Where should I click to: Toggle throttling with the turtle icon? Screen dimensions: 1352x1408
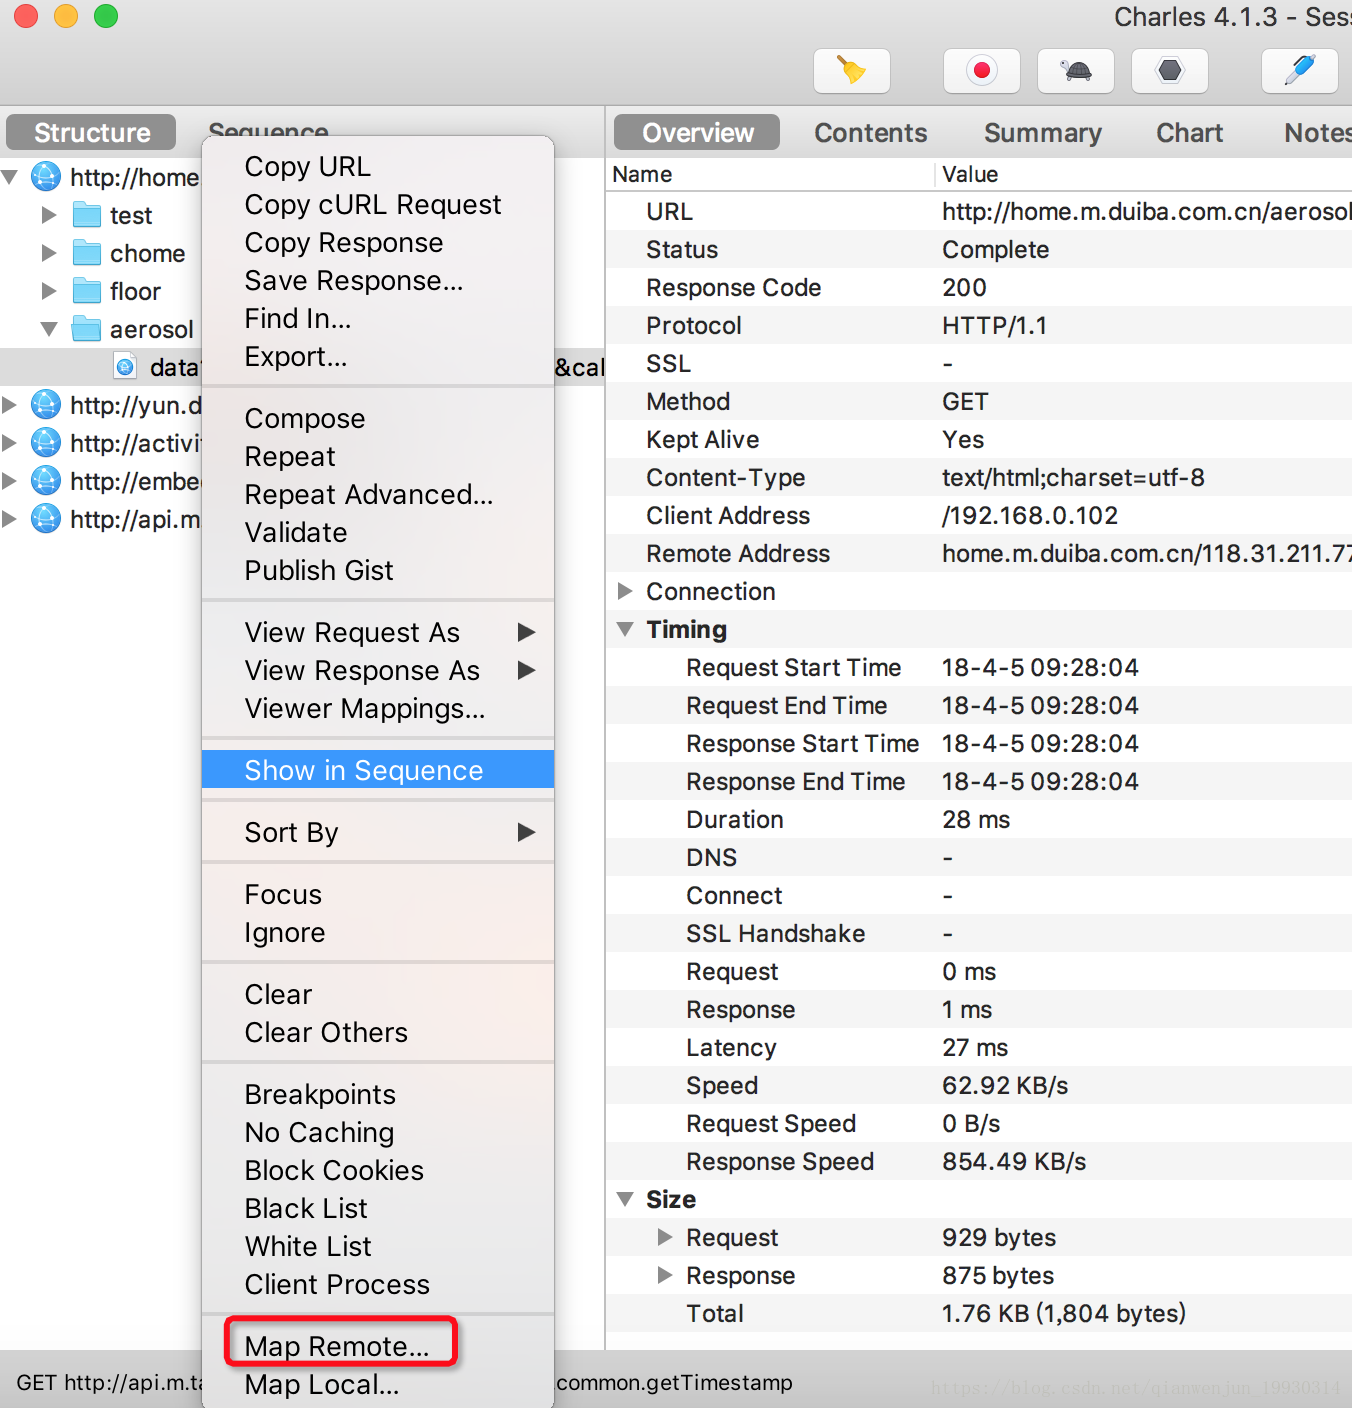[x=1076, y=71]
